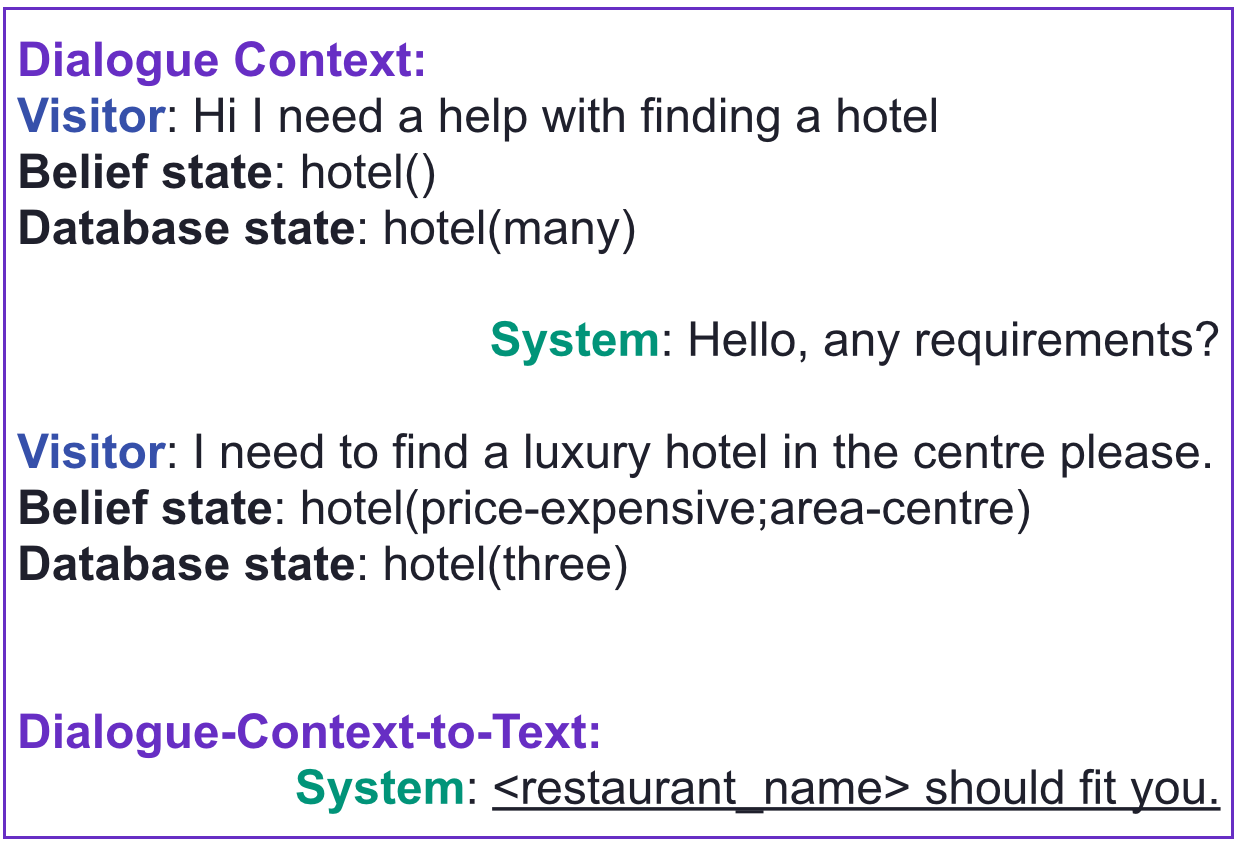Select the "Hi I need a help" utterance
Screen dimensions: 1240x846
565,118
